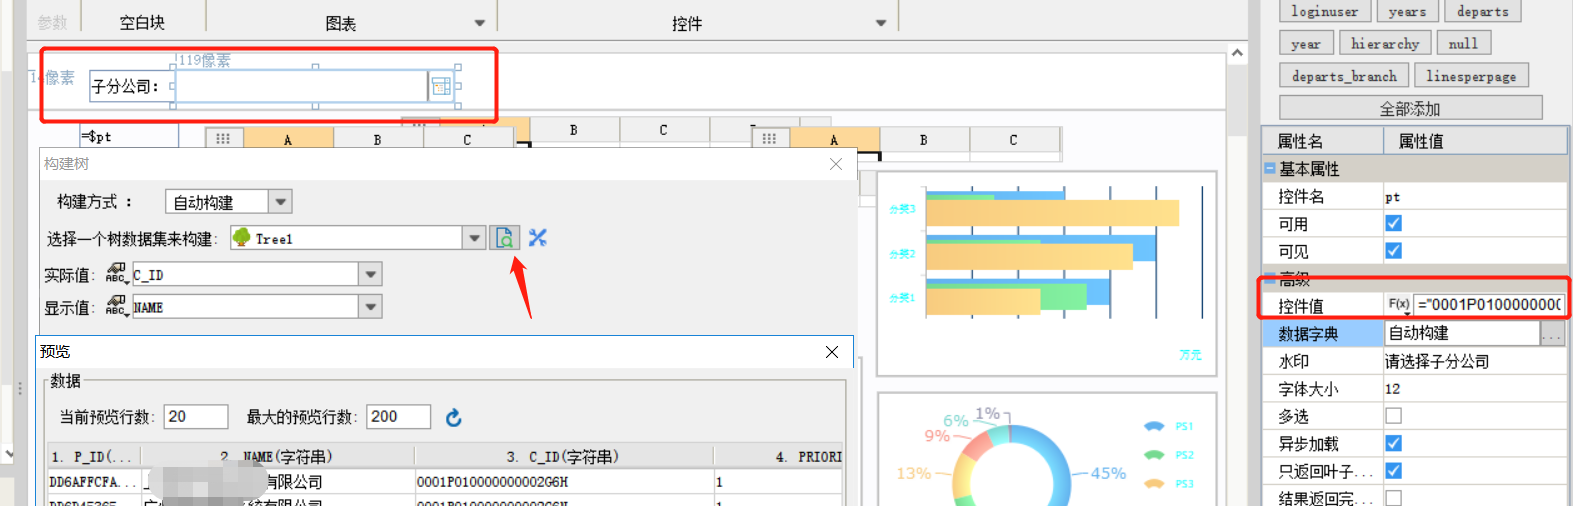Click the refresh icon in the preview dialog

(x=453, y=418)
